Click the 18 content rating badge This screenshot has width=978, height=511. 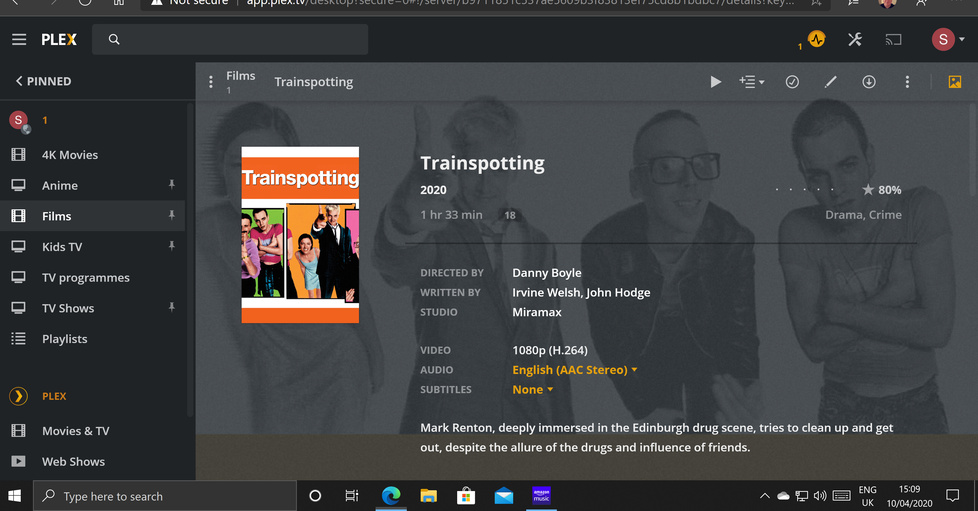(x=510, y=215)
